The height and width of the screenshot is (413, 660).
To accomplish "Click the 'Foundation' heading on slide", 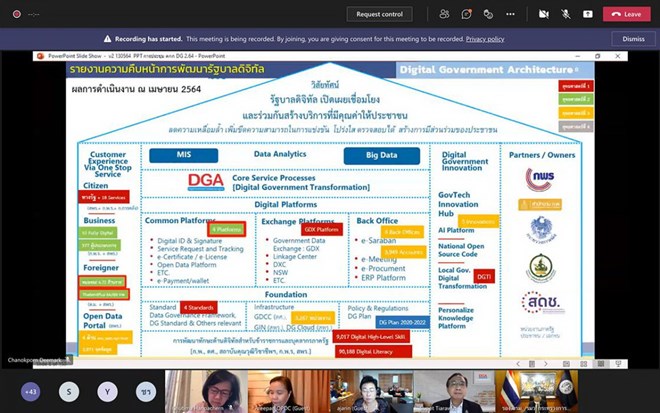I will [x=286, y=294].
